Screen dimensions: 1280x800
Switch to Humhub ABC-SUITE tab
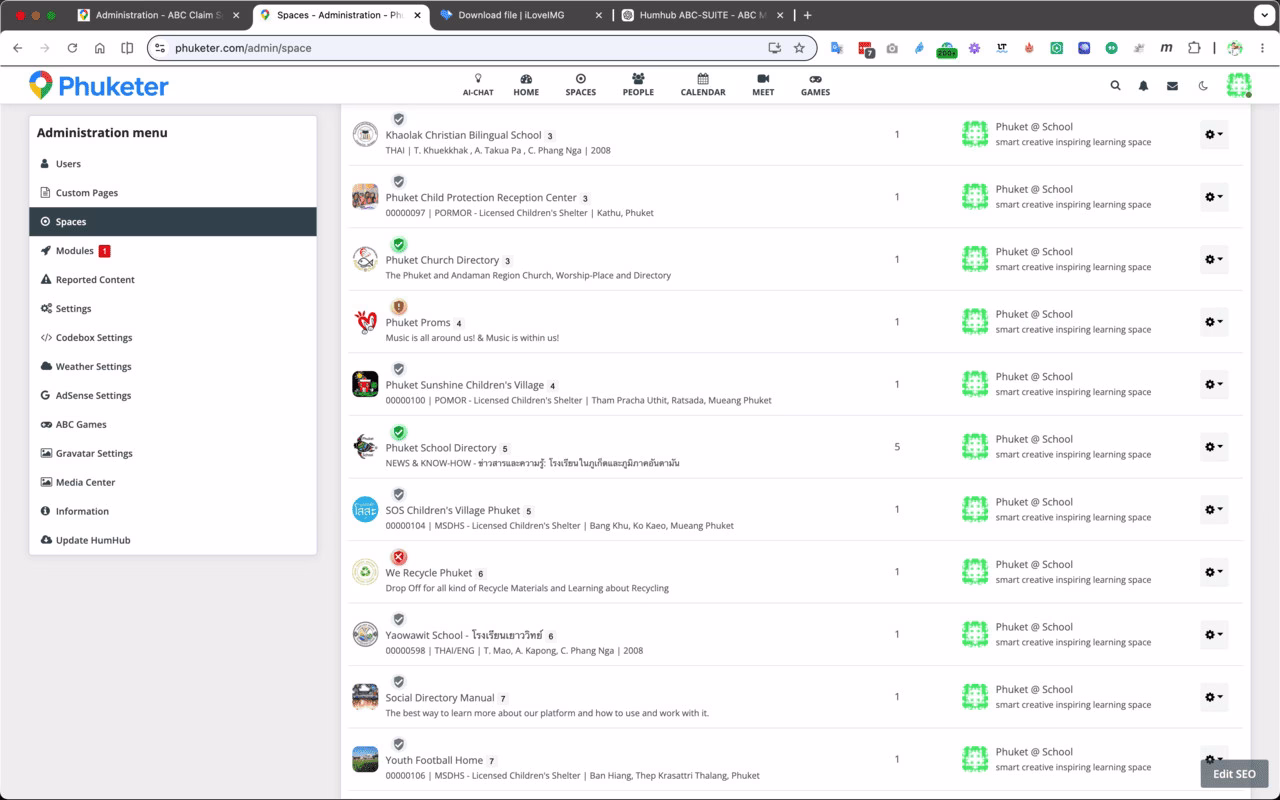click(x=701, y=15)
